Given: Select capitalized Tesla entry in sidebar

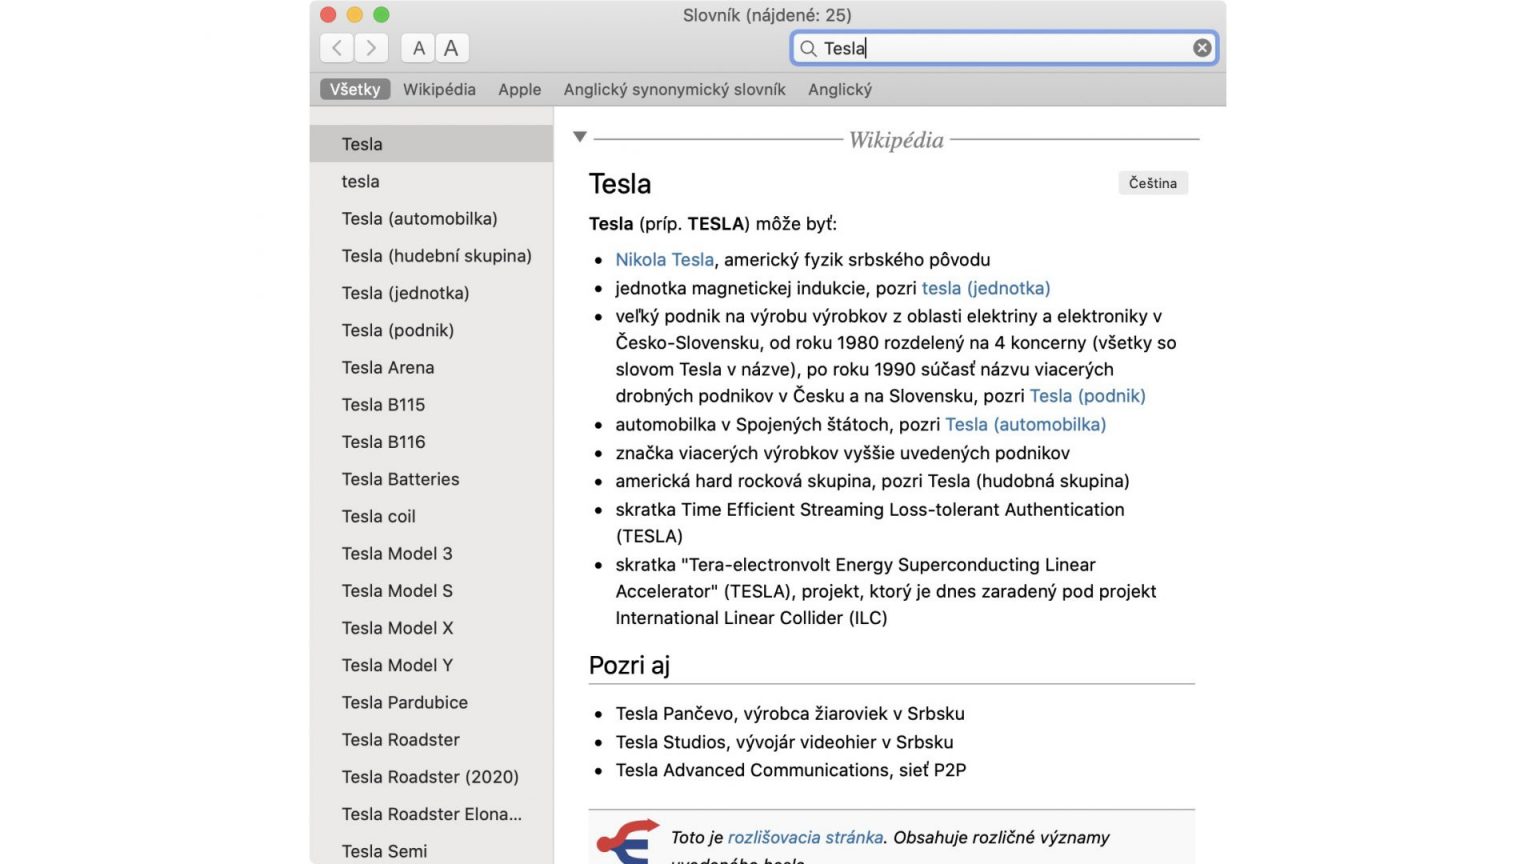Looking at the screenshot, I should point(431,144).
